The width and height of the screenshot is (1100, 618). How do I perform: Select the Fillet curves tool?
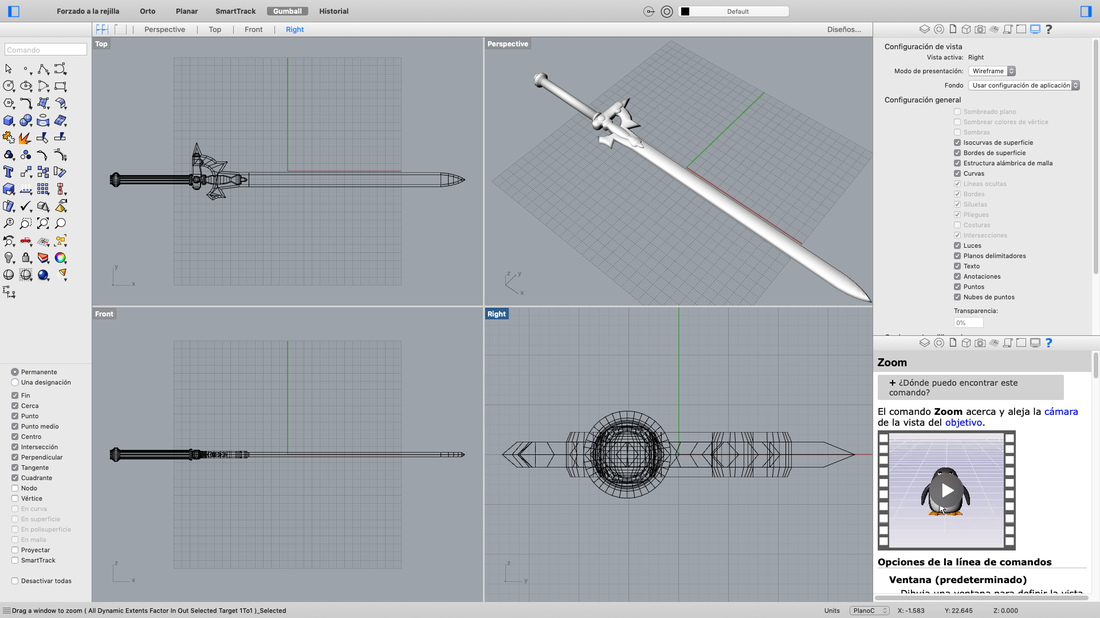26,103
